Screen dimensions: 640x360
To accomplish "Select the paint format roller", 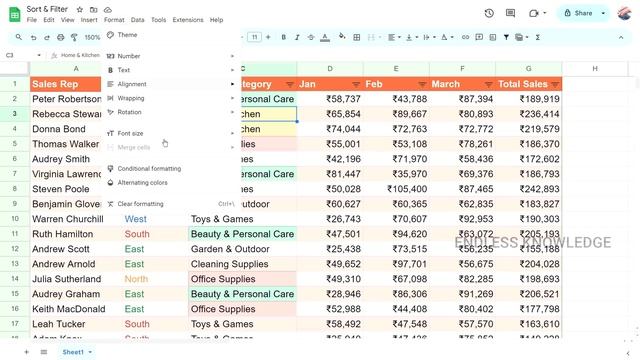I will (74, 38).
